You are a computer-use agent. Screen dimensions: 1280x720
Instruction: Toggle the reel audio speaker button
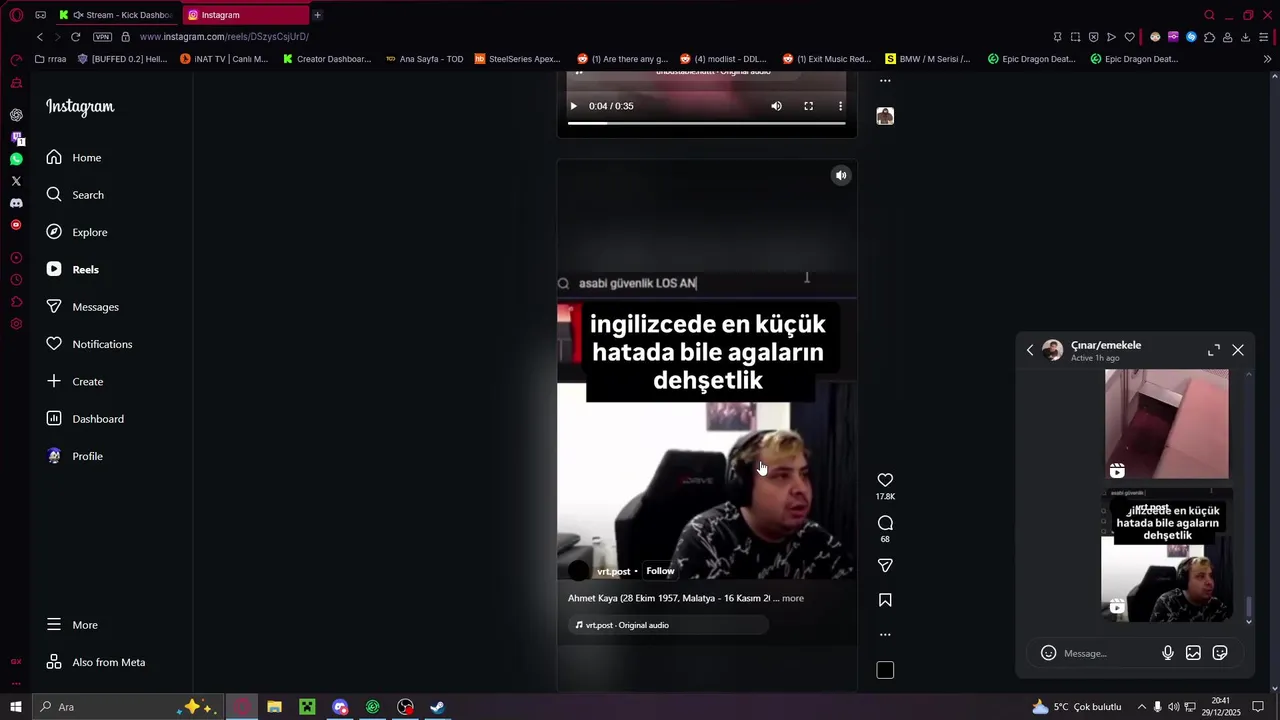tap(841, 175)
